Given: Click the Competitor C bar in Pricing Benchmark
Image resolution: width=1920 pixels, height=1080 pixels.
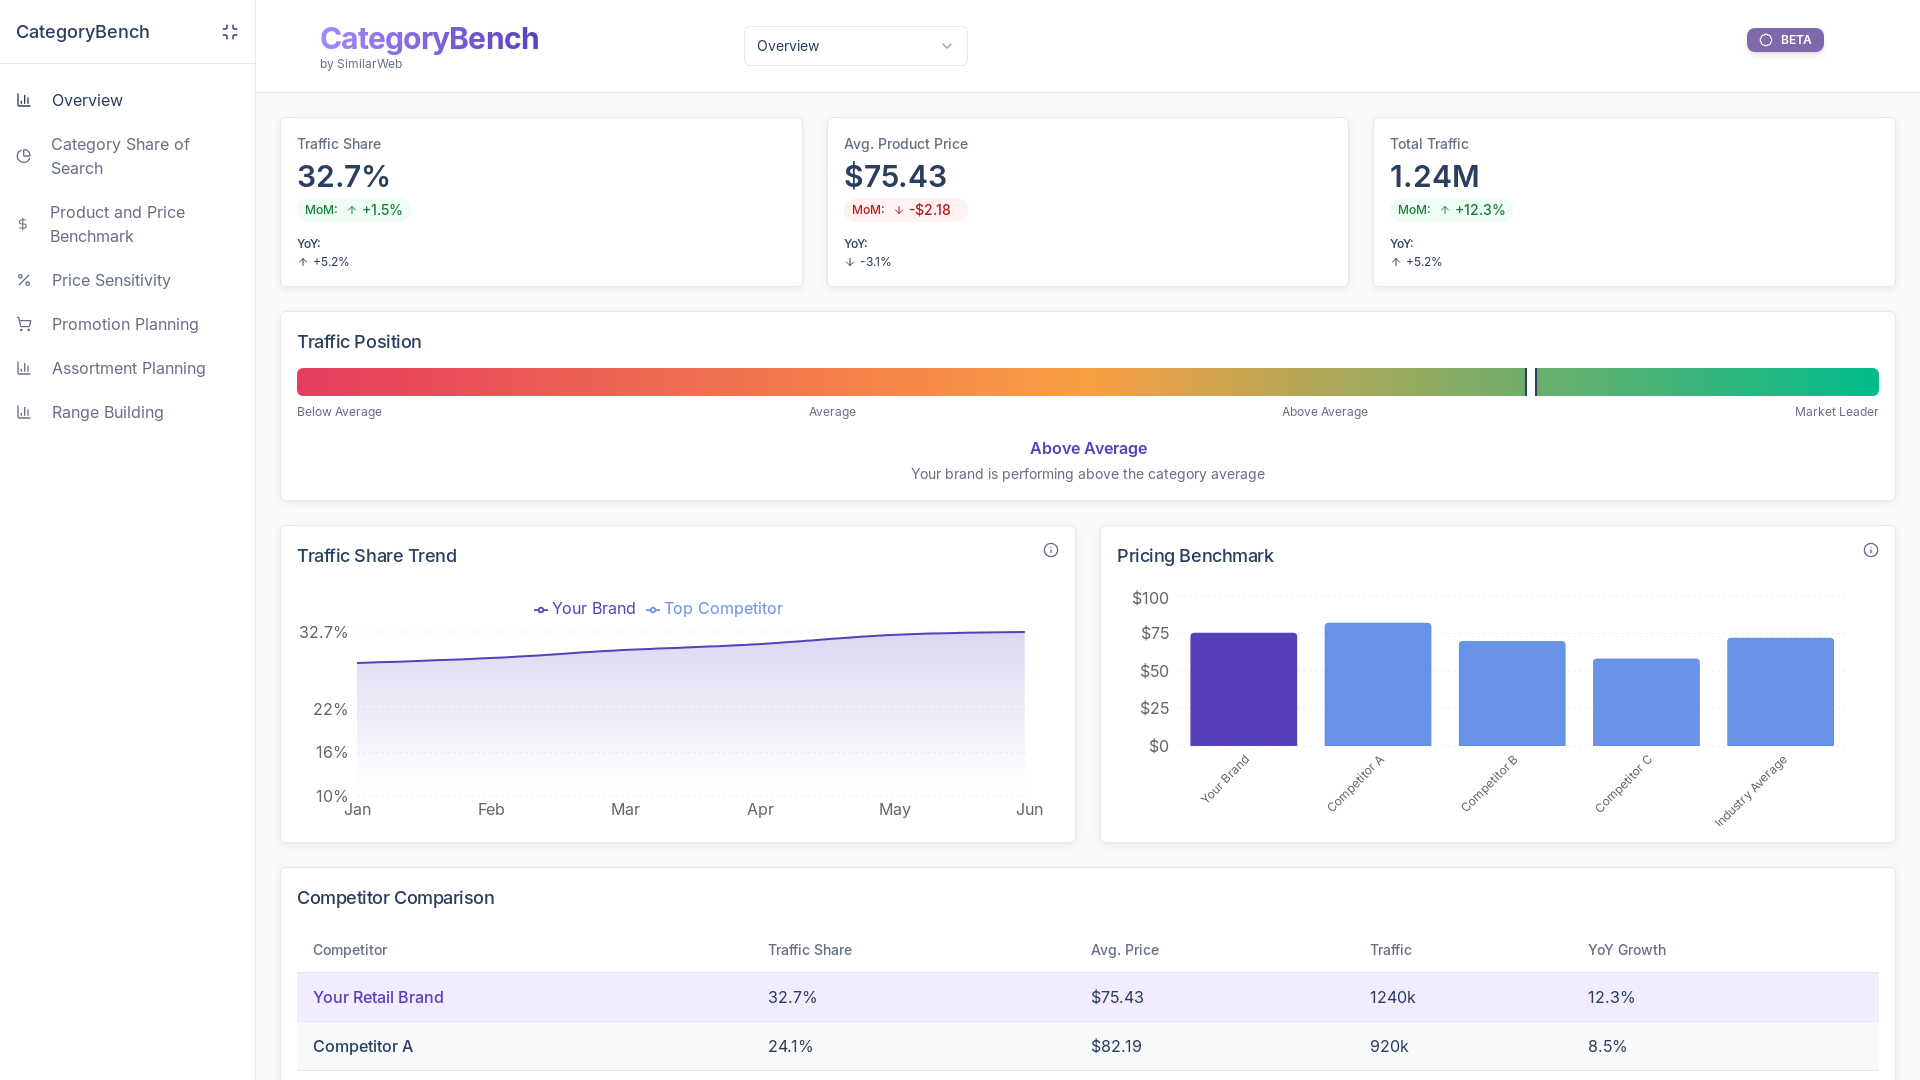Looking at the screenshot, I should pos(1646,702).
